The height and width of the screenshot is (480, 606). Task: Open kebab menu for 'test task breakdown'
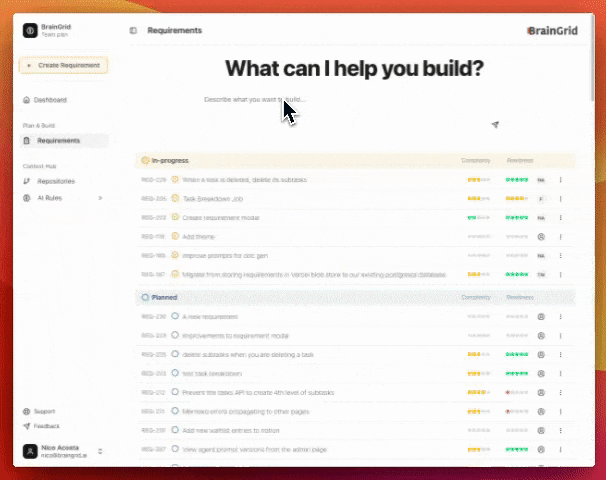(560, 373)
